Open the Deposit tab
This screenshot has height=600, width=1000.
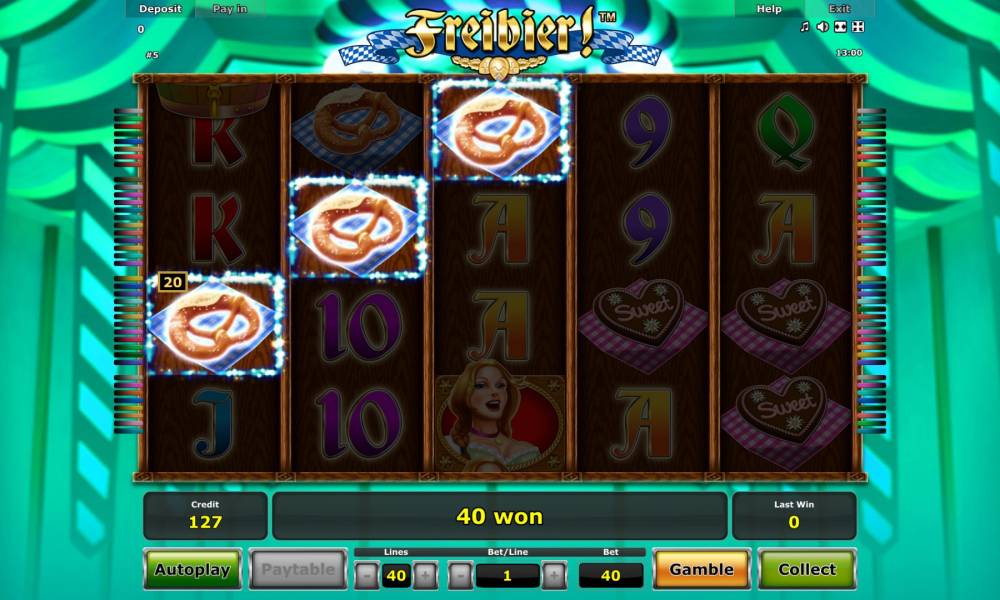[160, 9]
